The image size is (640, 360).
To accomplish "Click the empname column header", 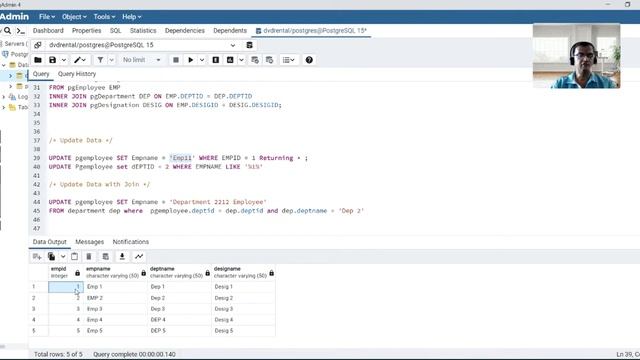I will [116, 272].
